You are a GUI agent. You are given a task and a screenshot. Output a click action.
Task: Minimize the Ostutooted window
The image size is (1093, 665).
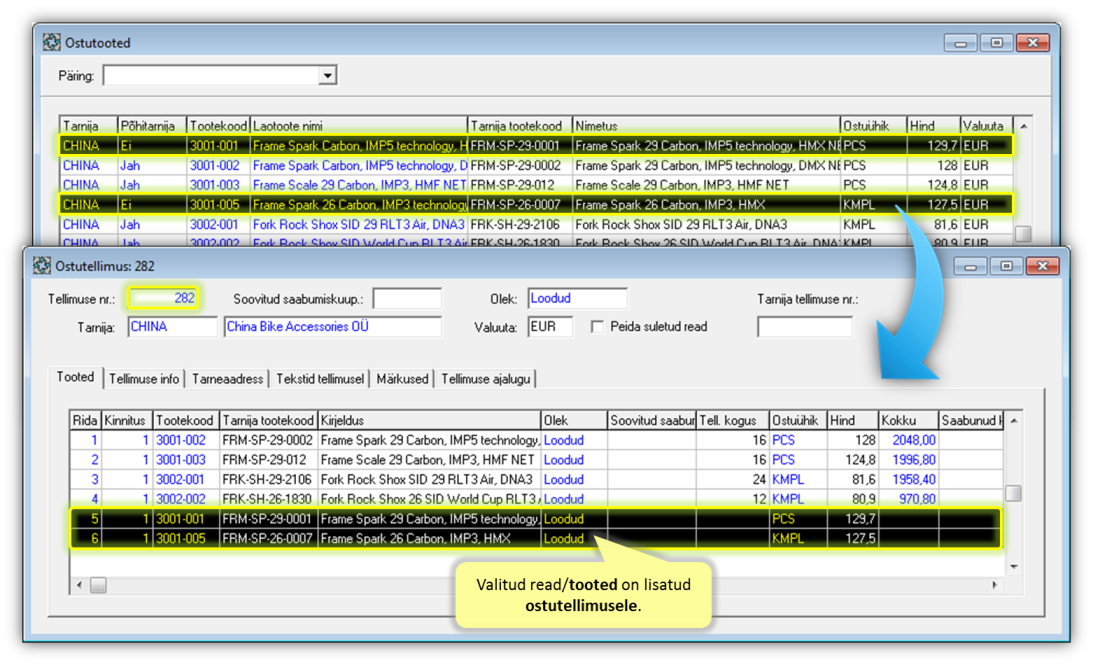(x=960, y=43)
